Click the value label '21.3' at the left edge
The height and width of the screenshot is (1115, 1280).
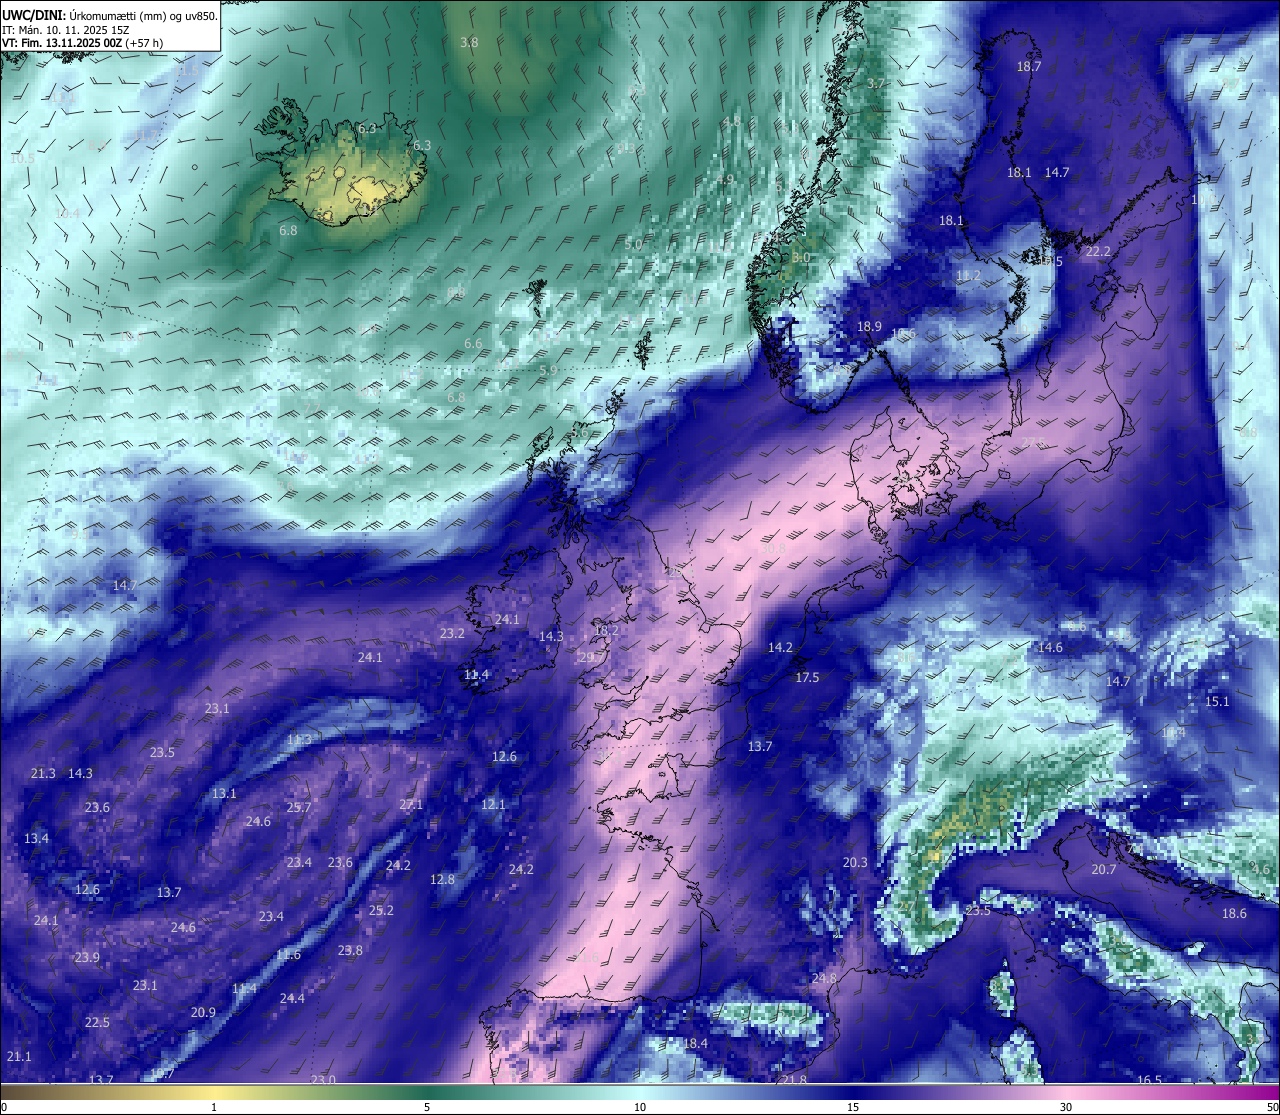click(43, 774)
